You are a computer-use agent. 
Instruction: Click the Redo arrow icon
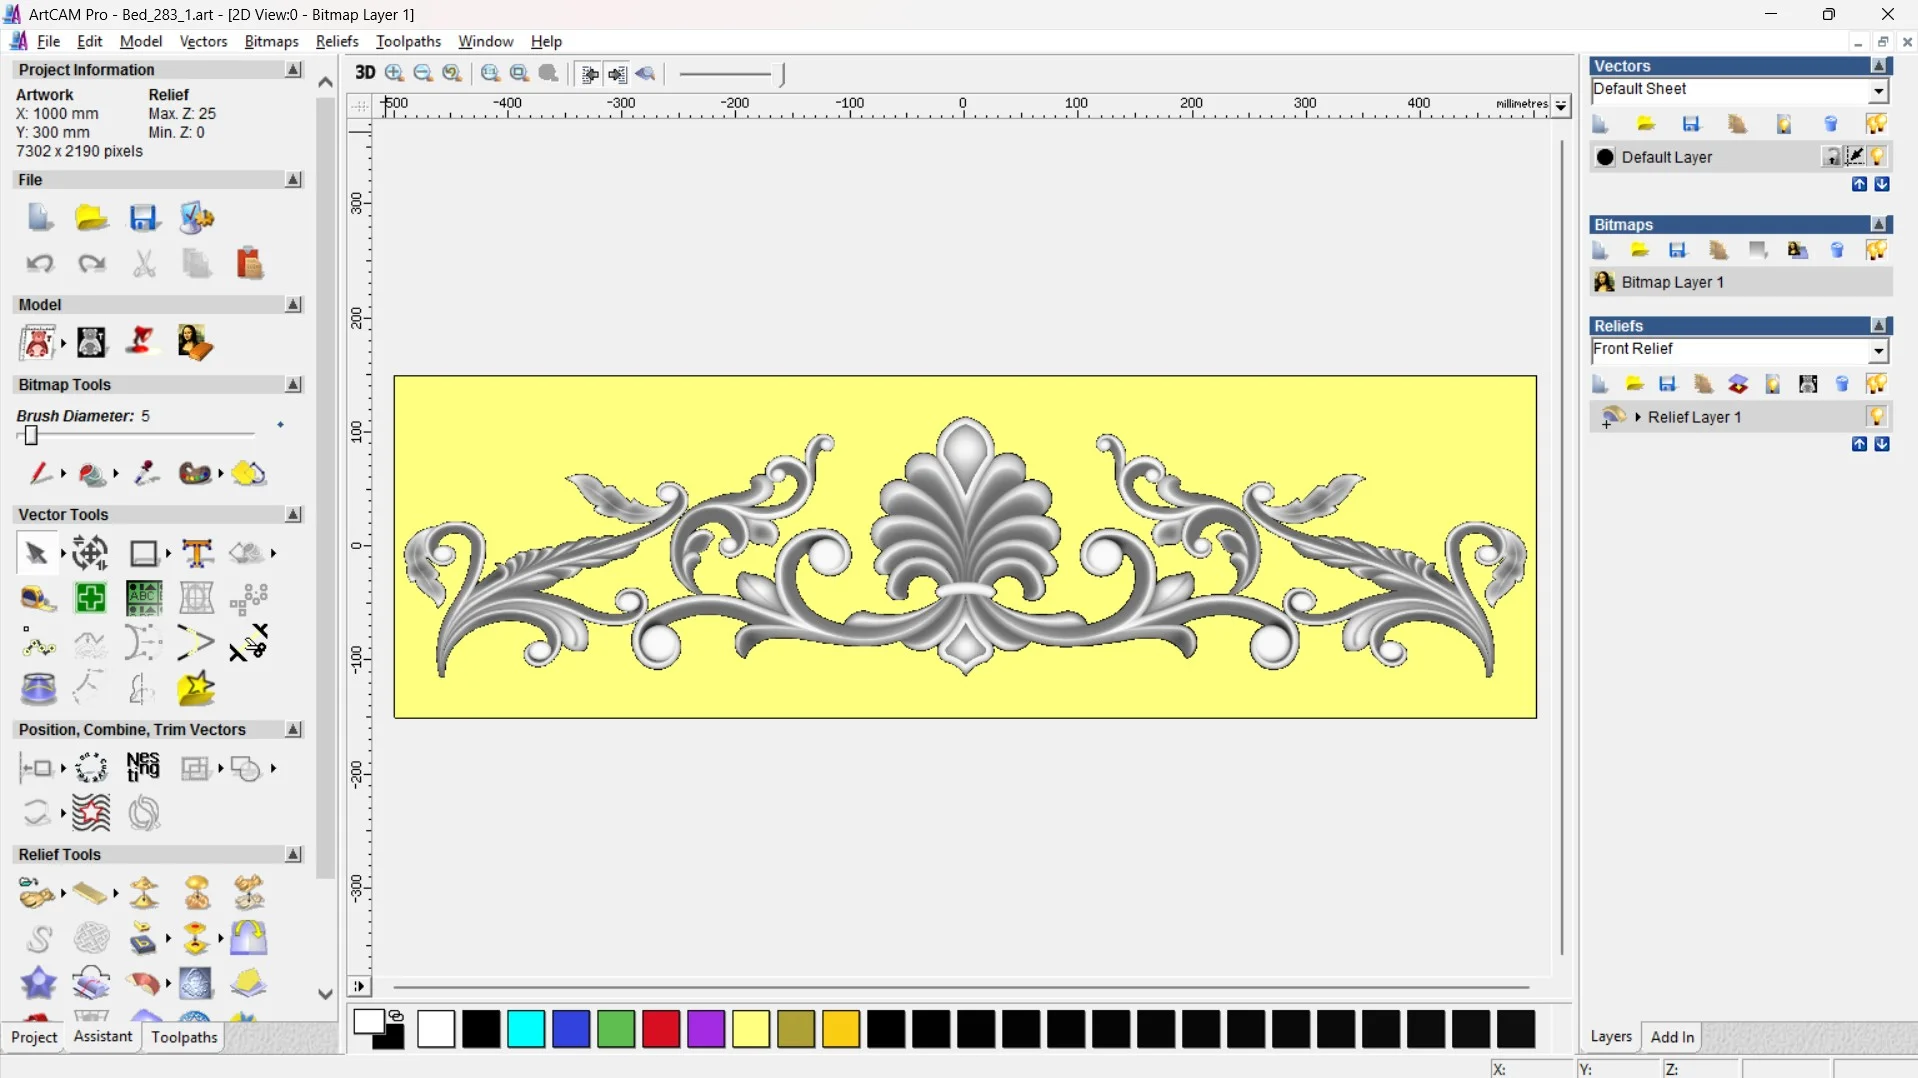coord(92,263)
